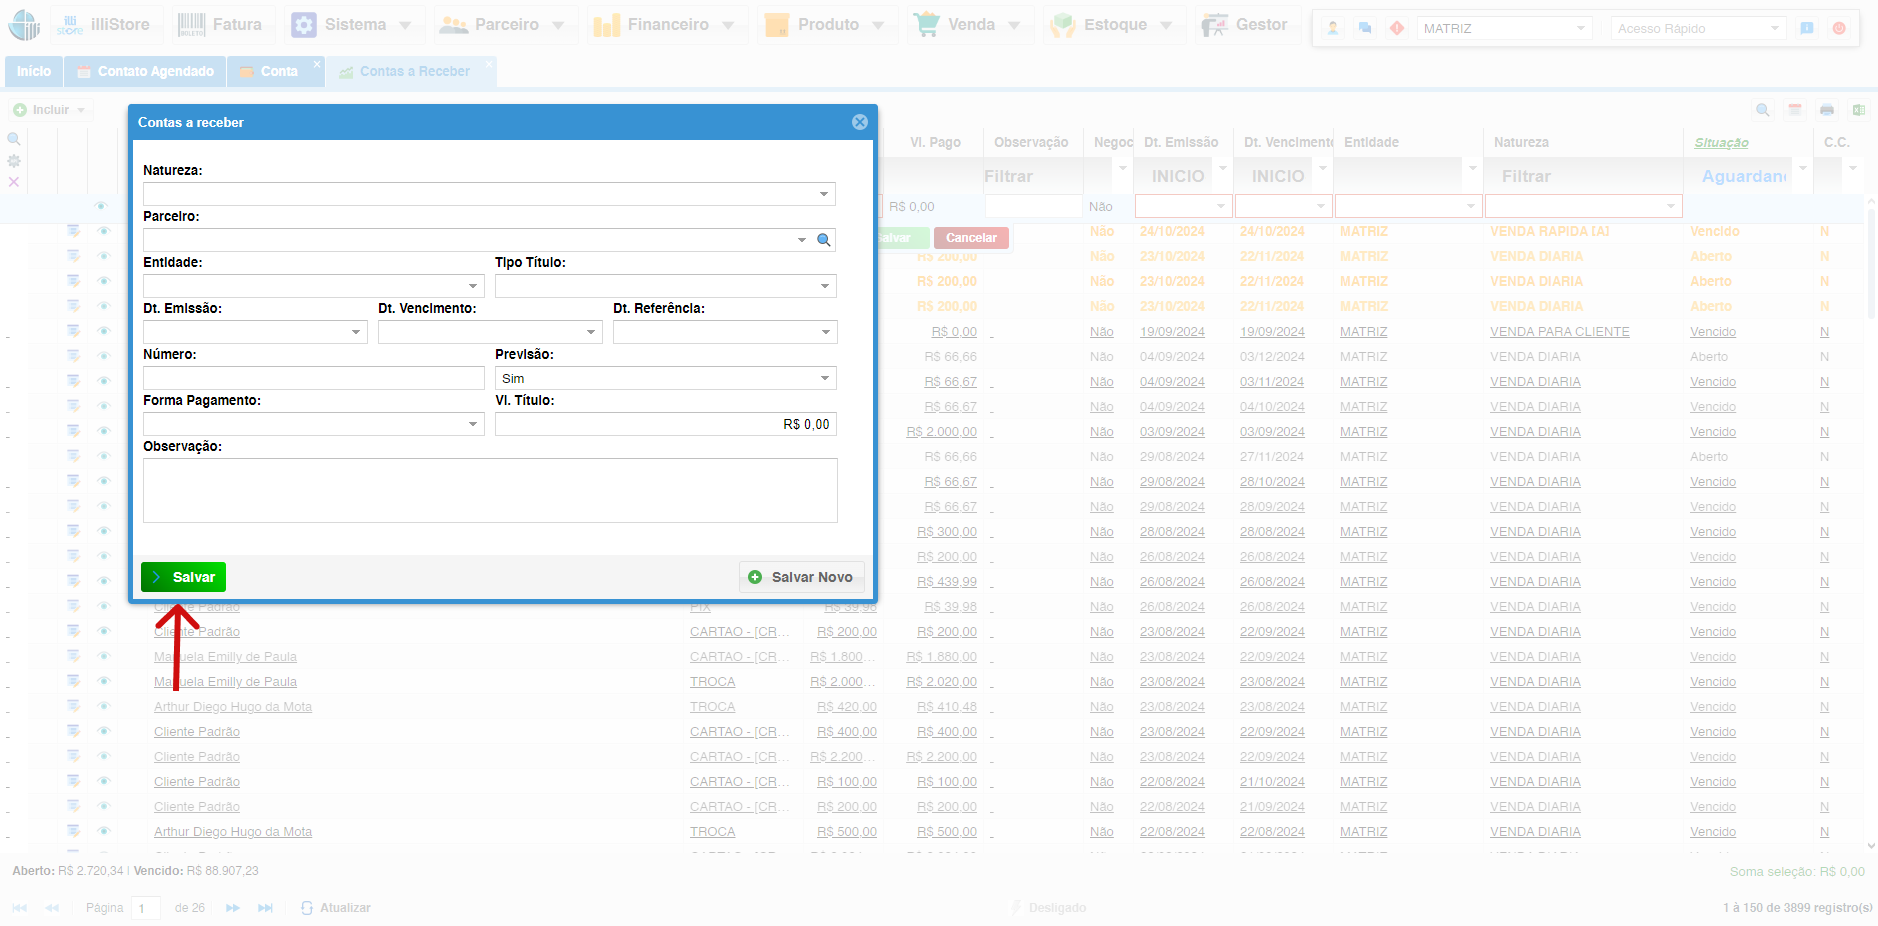This screenshot has height=926, width=1878.
Task: Open the Dt. Vencimento date picker
Action: tap(591, 332)
